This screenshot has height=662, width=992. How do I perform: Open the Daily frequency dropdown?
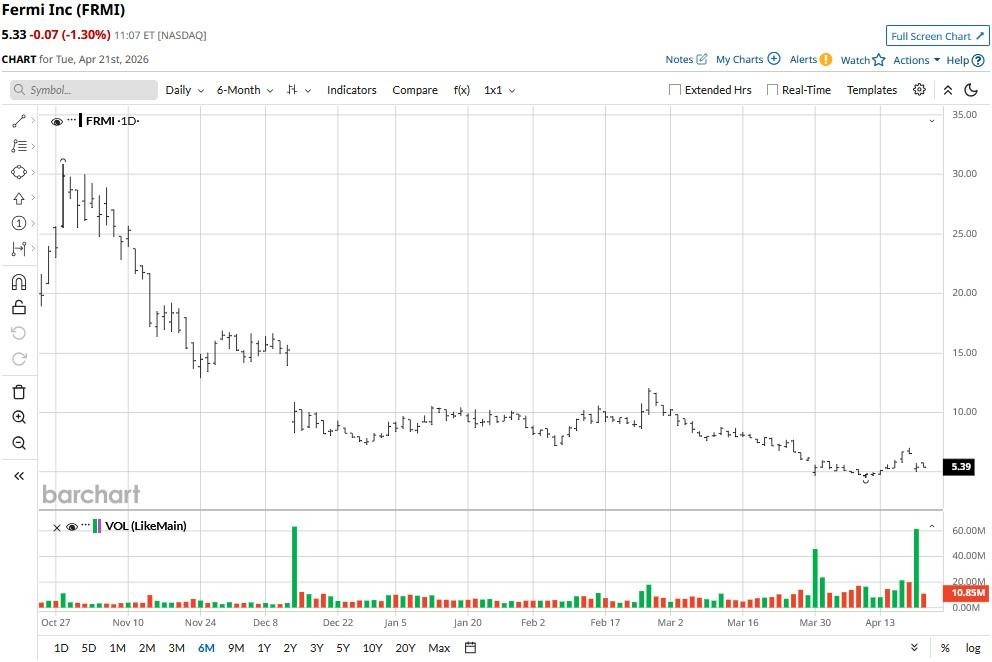[x=185, y=90]
